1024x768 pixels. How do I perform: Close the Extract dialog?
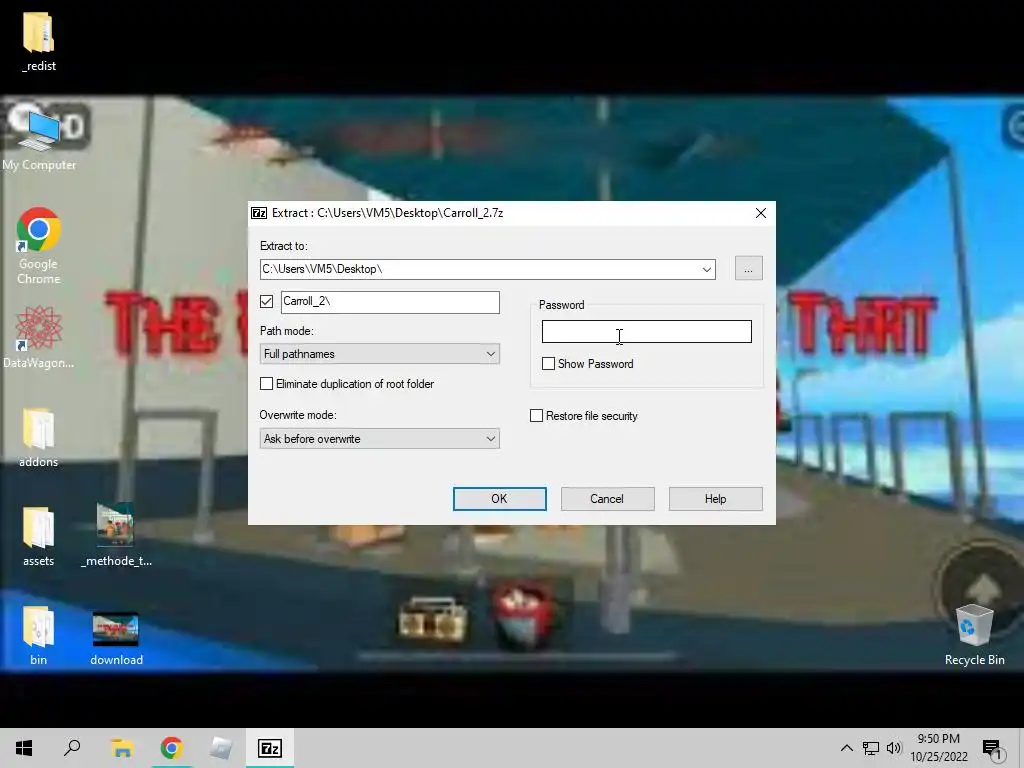point(761,214)
